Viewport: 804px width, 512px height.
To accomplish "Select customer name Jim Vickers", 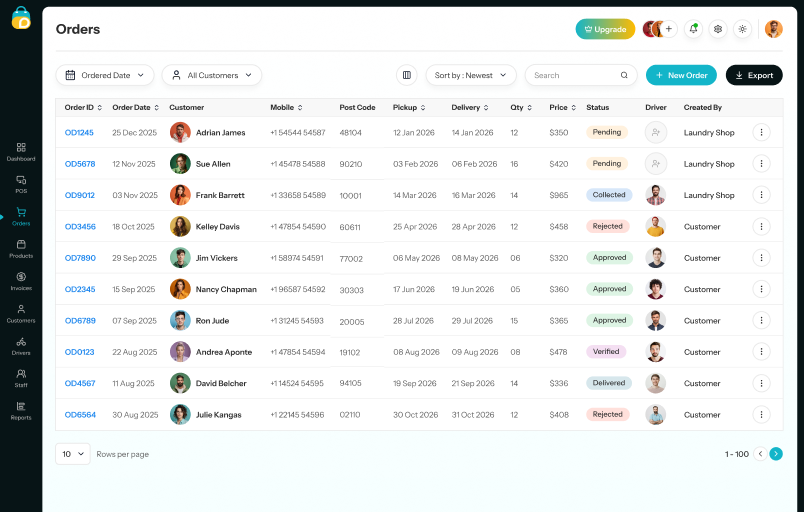I will click(216, 258).
